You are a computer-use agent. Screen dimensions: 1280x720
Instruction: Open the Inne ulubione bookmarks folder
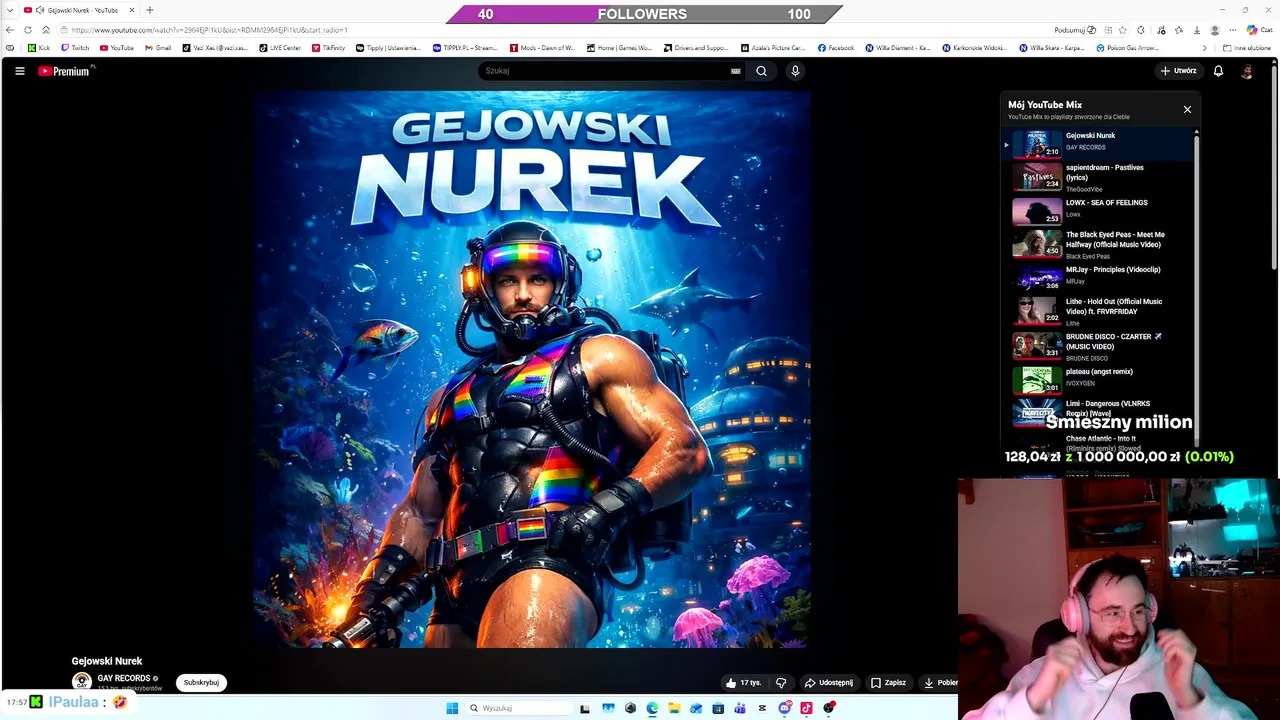click(1248, 48)
